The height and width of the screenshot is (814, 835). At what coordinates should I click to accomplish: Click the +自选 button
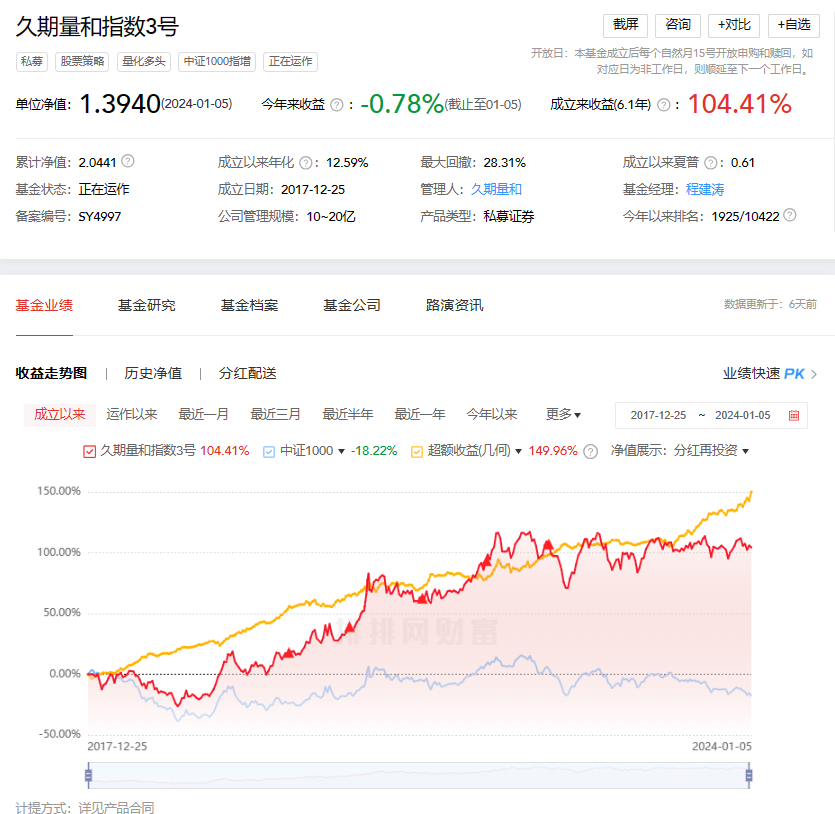(x=793, y=25)
